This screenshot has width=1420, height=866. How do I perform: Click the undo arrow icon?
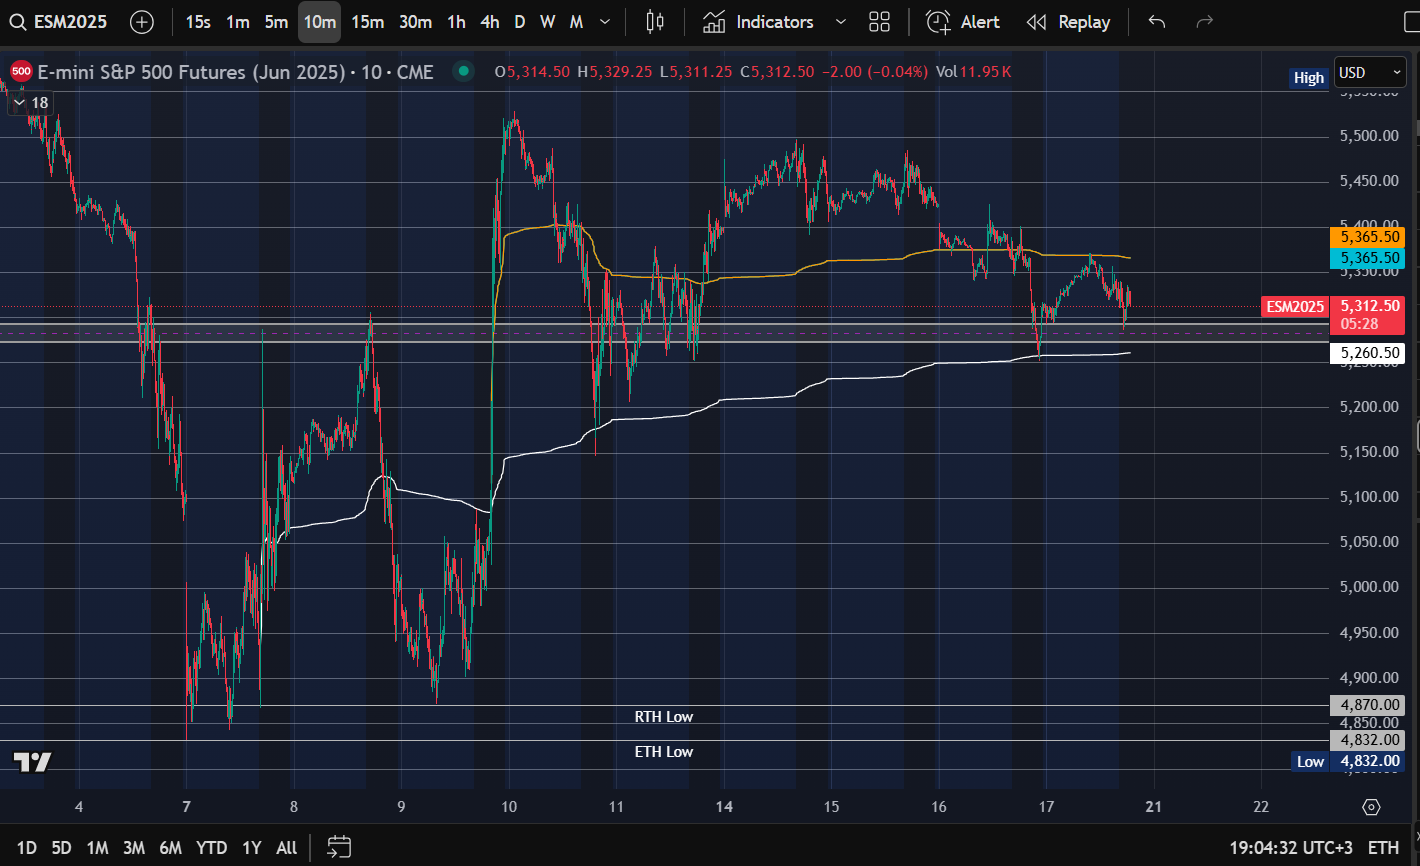click(1157, 22)
